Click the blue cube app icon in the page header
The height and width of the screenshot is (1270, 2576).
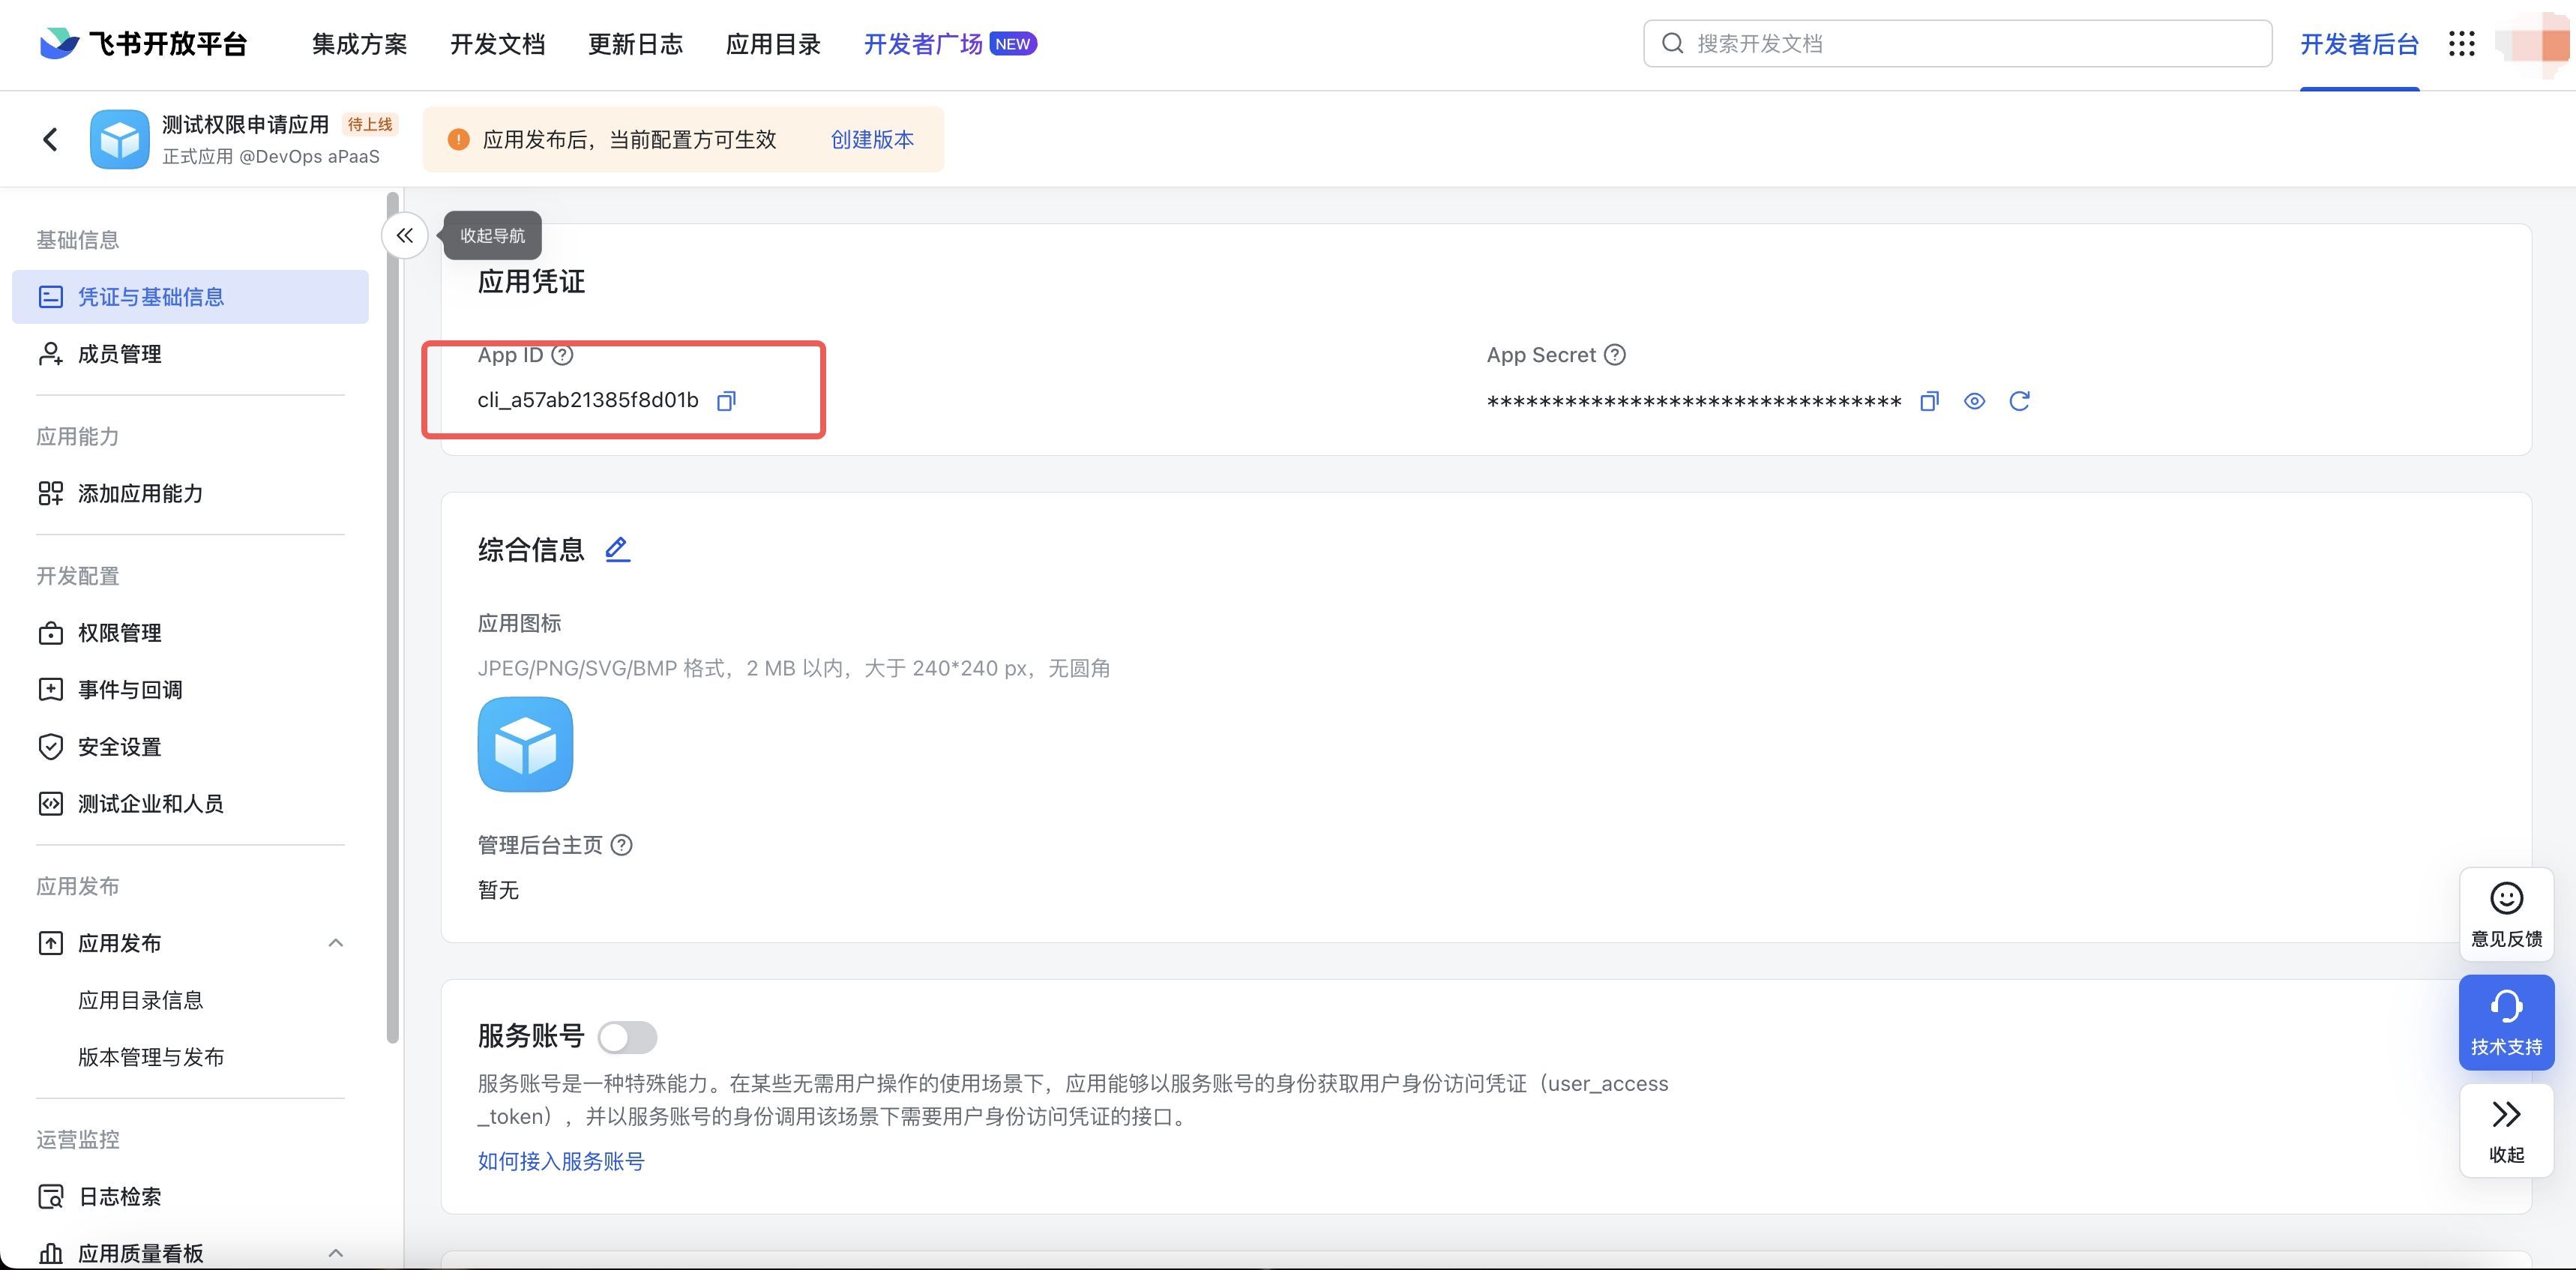(120, 139)
